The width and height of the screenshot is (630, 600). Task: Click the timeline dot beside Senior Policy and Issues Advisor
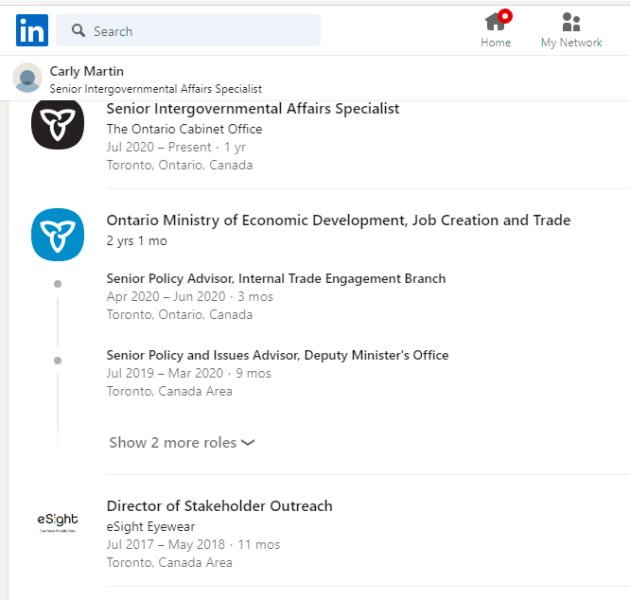coord(57,360)
